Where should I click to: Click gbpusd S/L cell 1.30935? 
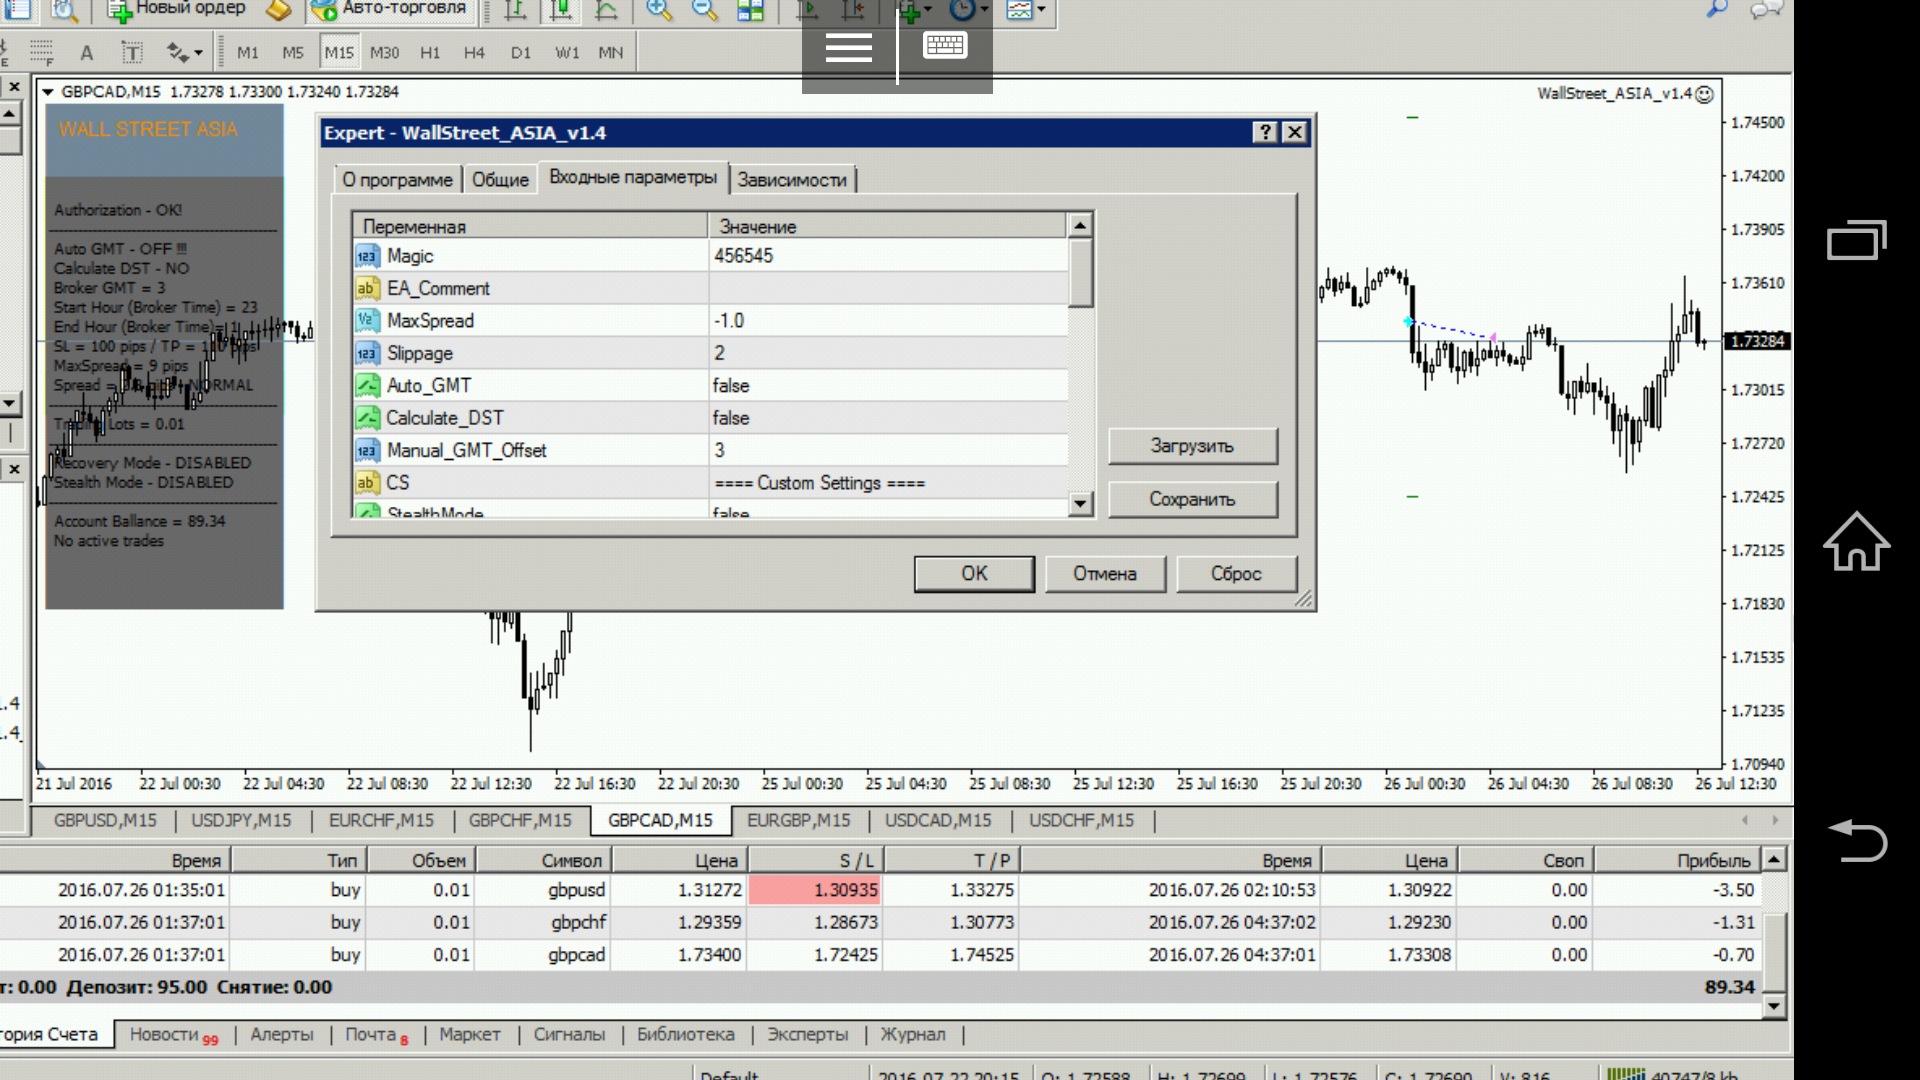coord(815,890)
